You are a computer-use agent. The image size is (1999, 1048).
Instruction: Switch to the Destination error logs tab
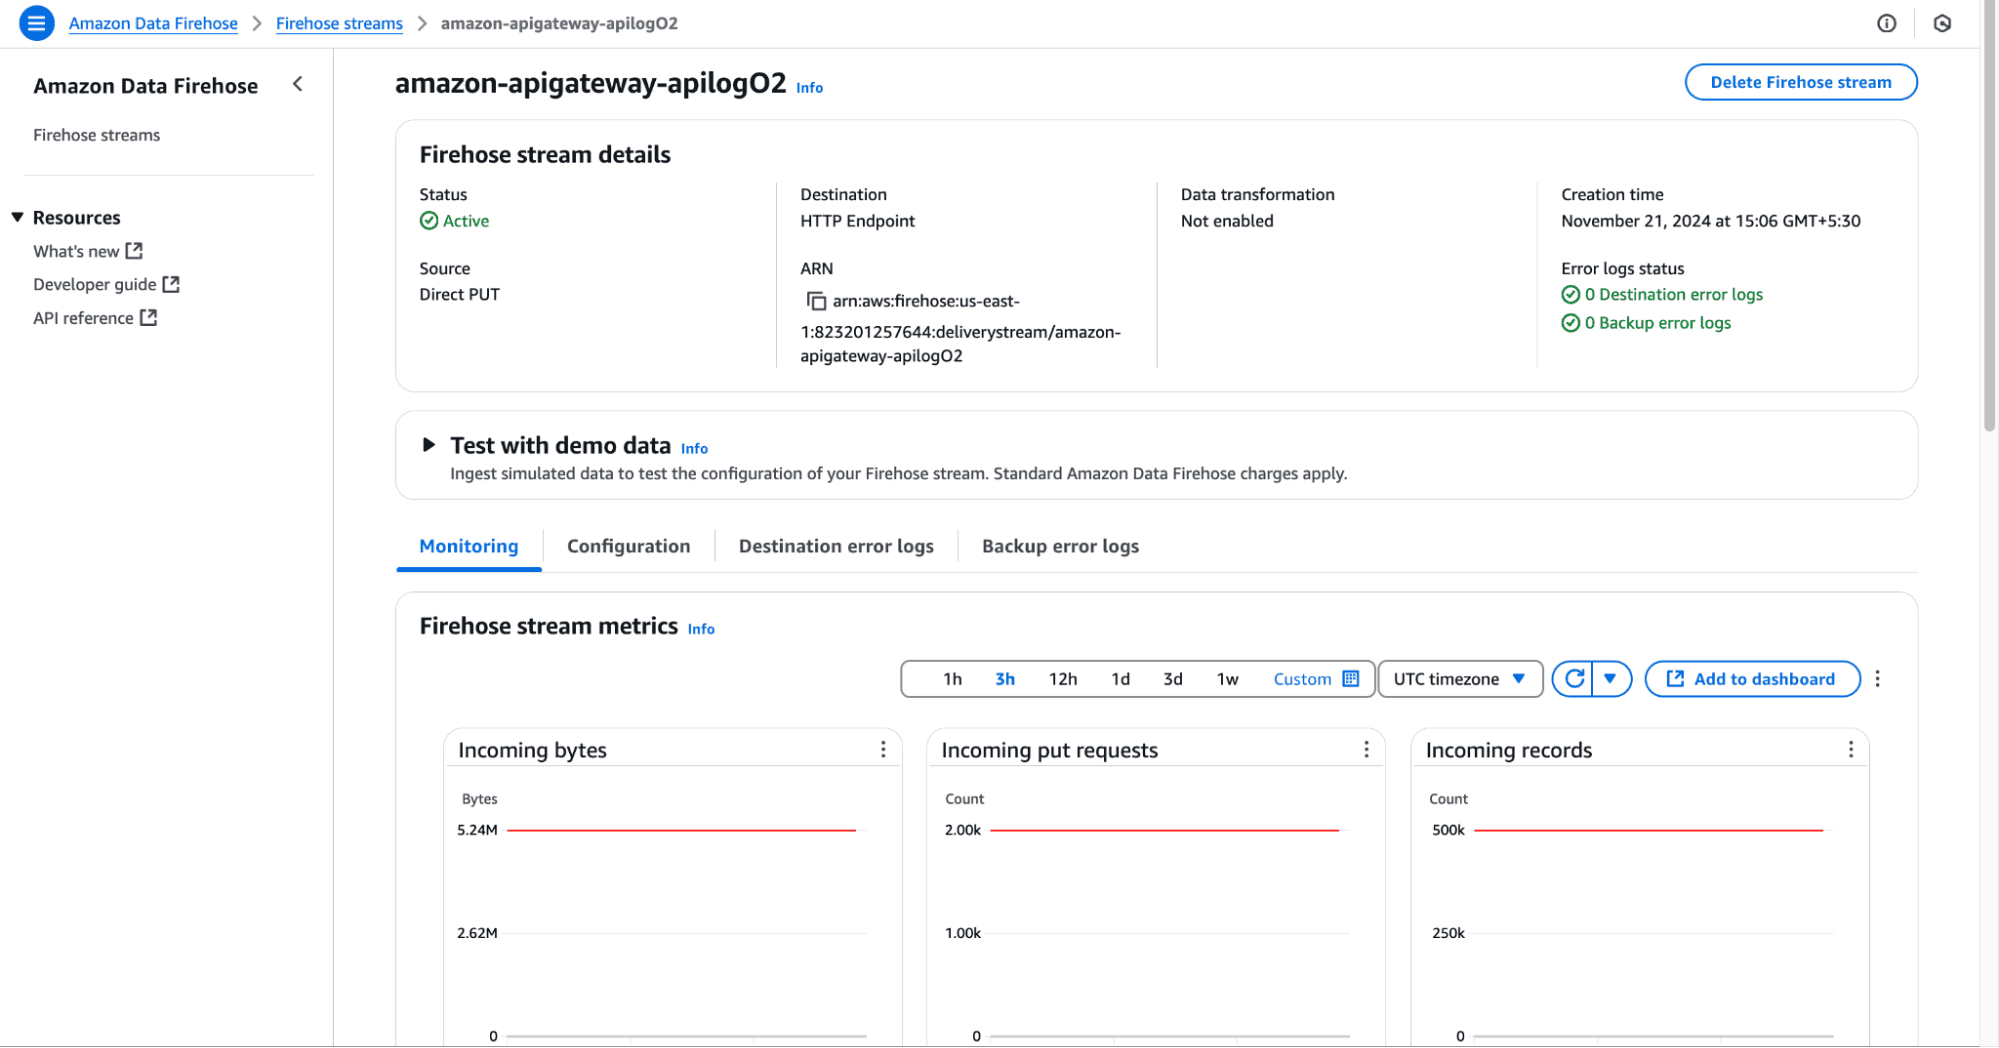(836, 546)
